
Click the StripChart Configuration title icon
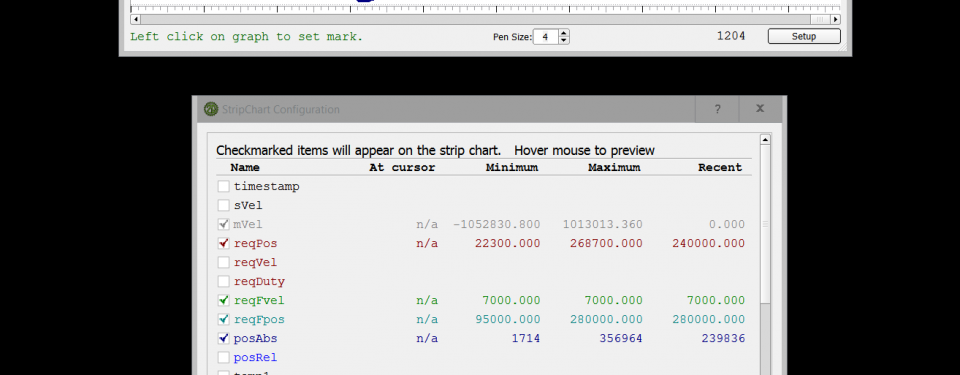(211, 109)
